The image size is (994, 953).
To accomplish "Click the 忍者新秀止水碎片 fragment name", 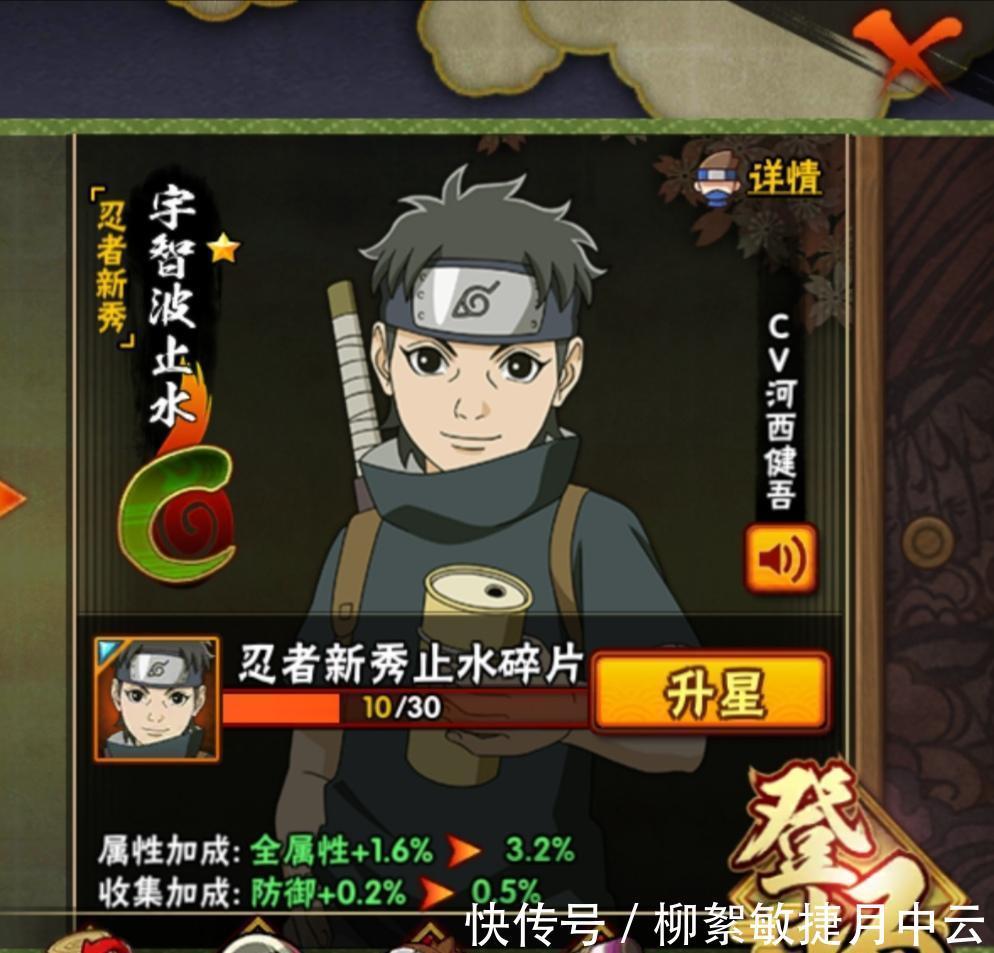I will point(410,665).
